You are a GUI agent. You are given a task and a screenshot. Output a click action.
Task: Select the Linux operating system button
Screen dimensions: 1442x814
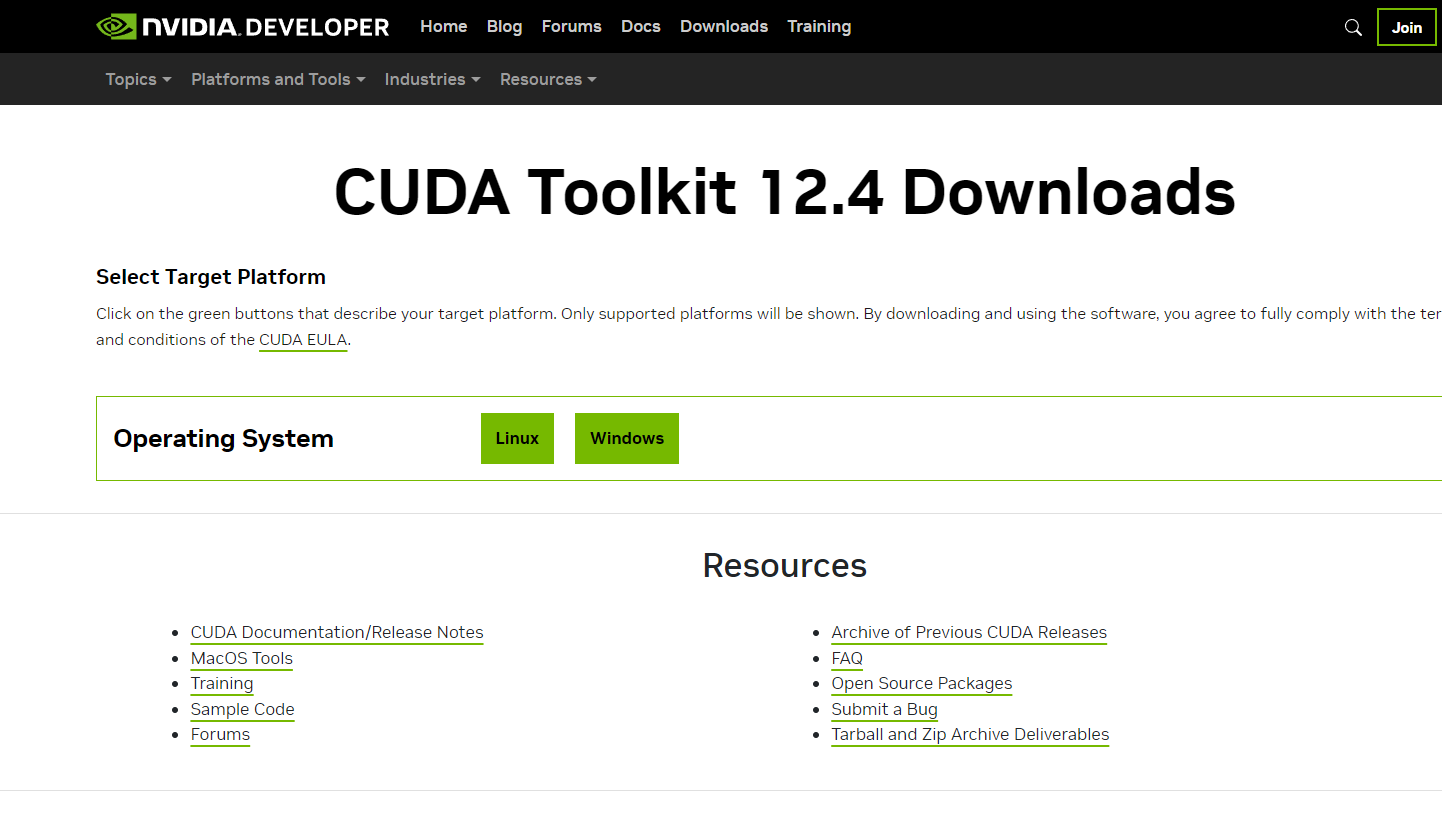tap(517, 438)
